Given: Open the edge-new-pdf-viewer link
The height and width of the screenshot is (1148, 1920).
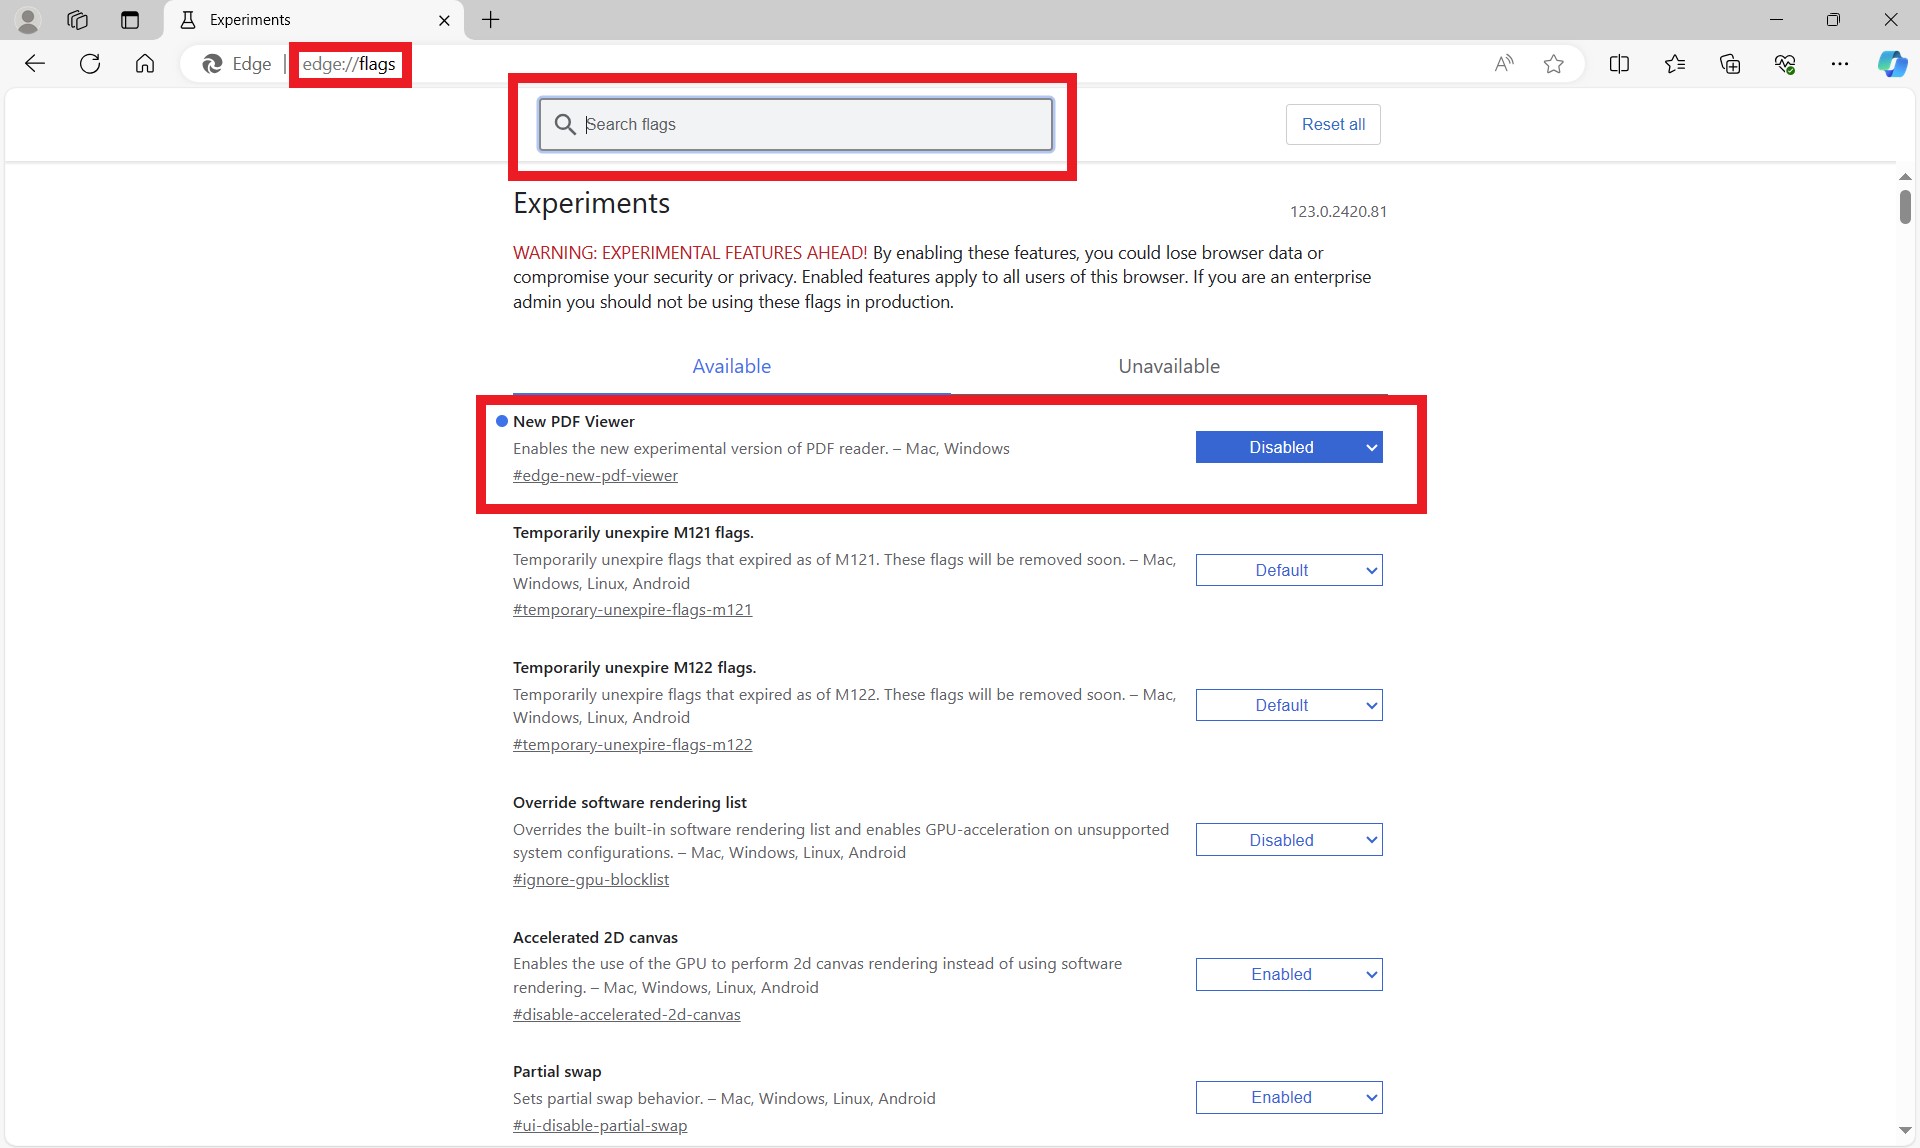Looking at the screenshot, I should coord(595,475).
